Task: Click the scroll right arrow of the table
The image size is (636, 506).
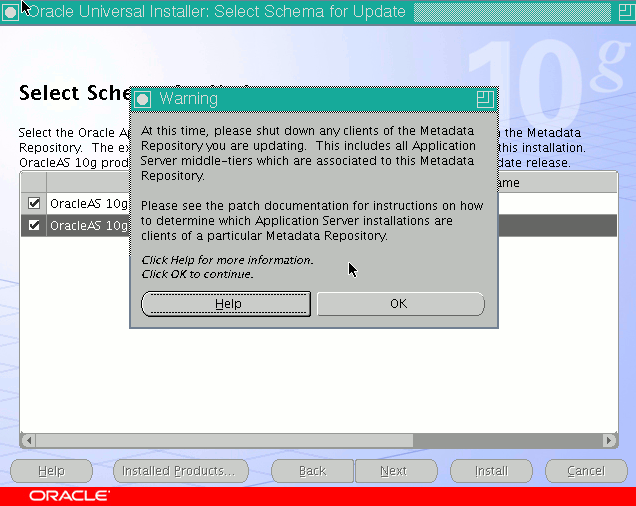Action: [x=608, y=440]
